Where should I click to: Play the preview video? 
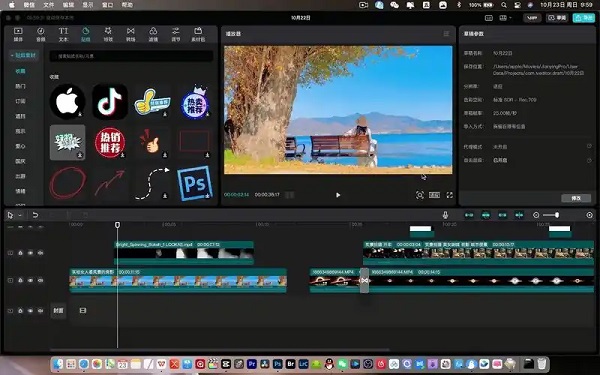pos(338,195)
